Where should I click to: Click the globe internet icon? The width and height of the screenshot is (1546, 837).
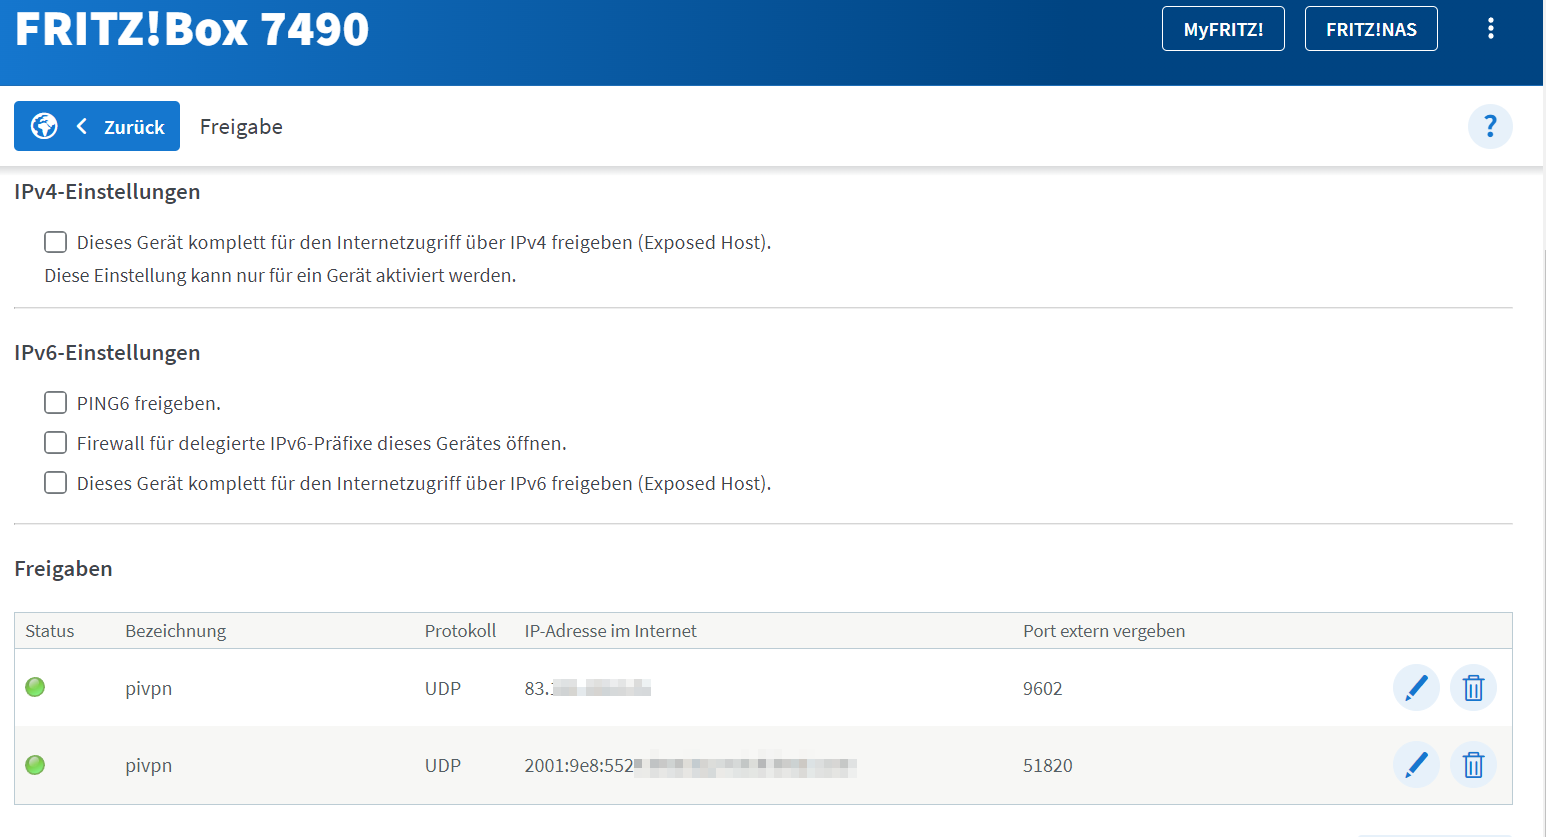coord(44,126)
